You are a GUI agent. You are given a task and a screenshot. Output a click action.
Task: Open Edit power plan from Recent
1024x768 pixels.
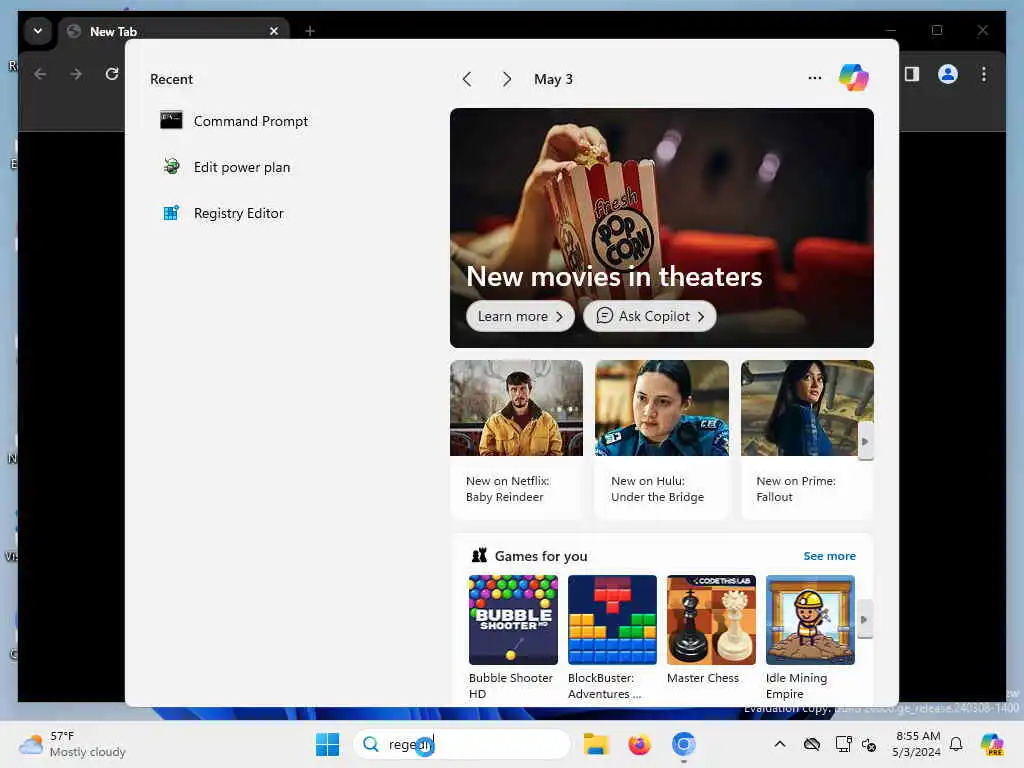pyautogui.click(x=226, y=167)
